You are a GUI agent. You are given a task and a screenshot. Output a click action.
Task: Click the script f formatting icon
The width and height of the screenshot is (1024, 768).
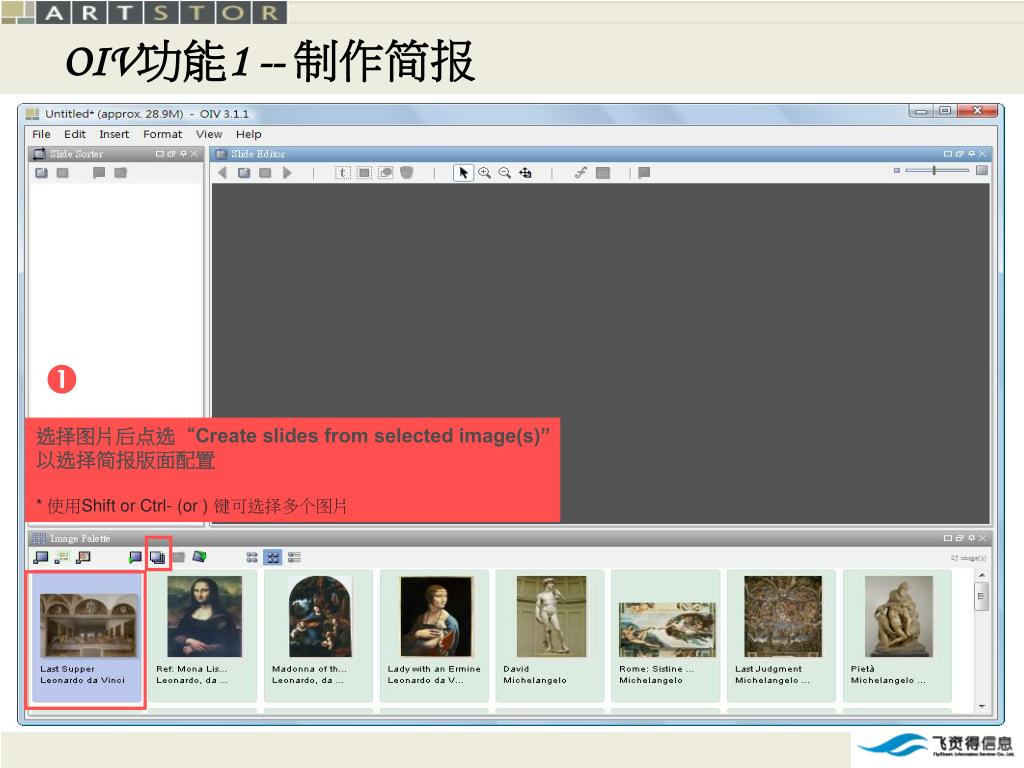(581, 172)
